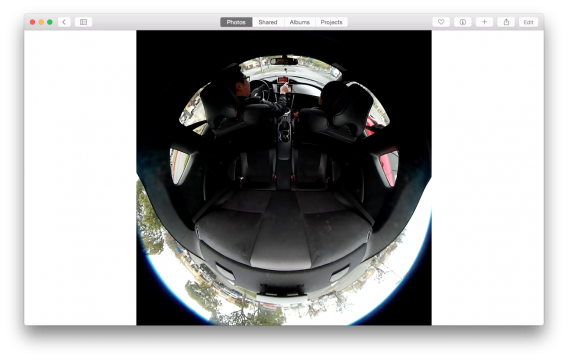This screenshot has width=568, height=360.
Task: Show photo info with the info button
Action: [x=463, y=22]
